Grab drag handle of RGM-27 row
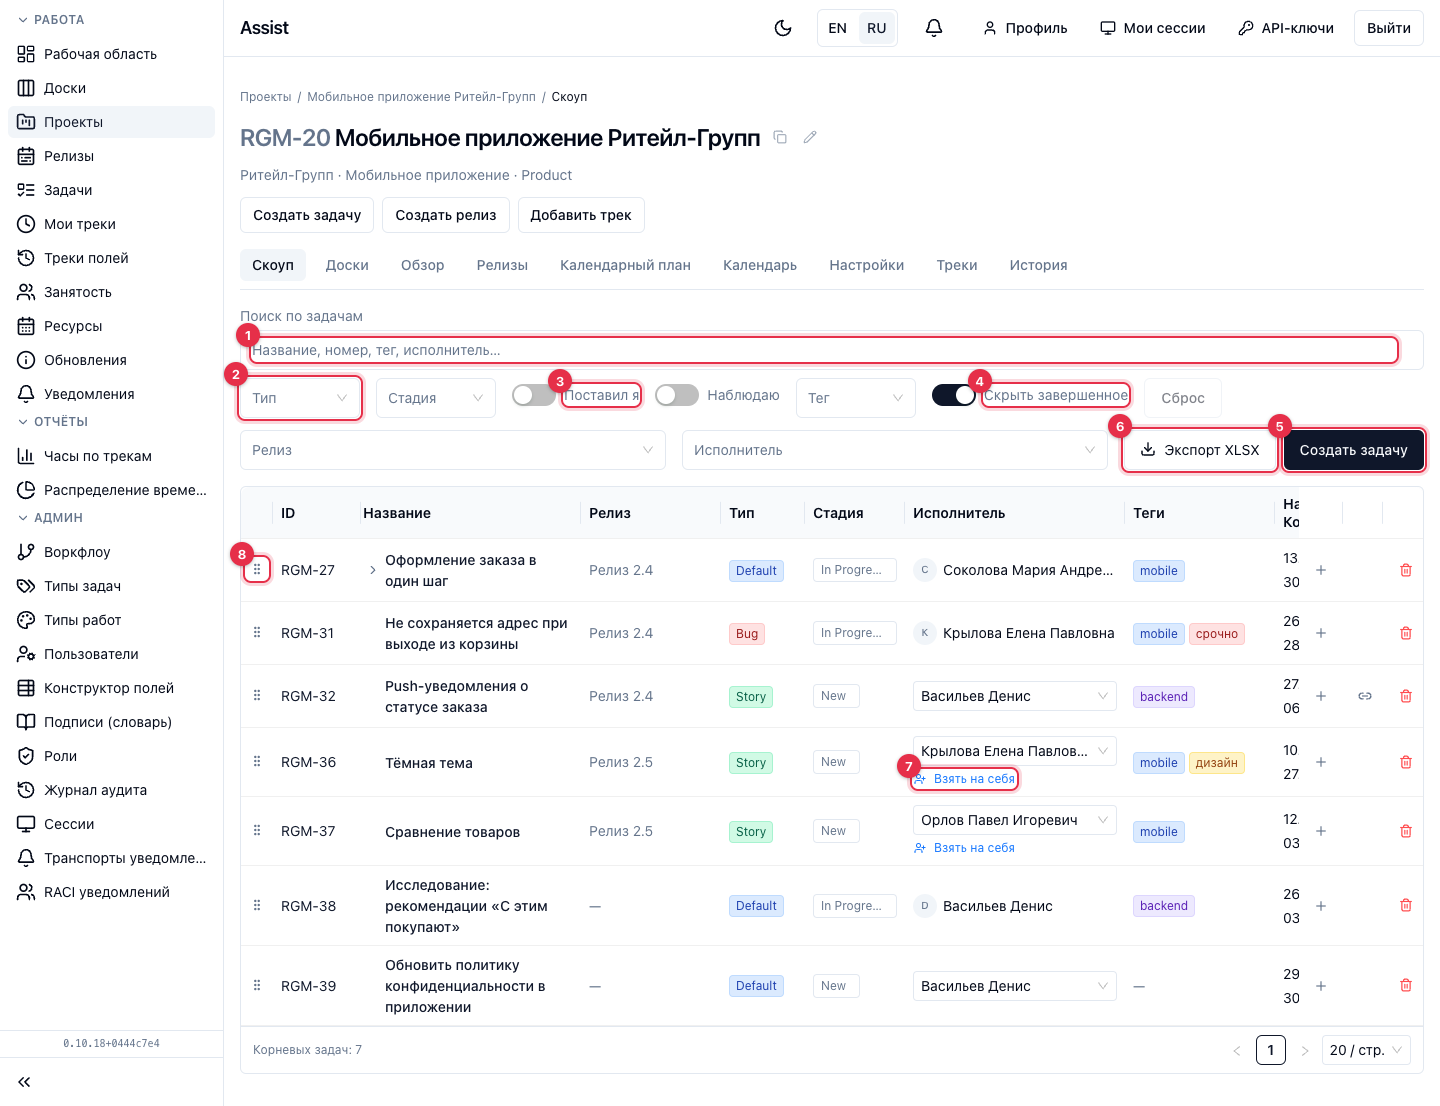The width and height of the screenshot is (1440, 1106). (257, 570)
